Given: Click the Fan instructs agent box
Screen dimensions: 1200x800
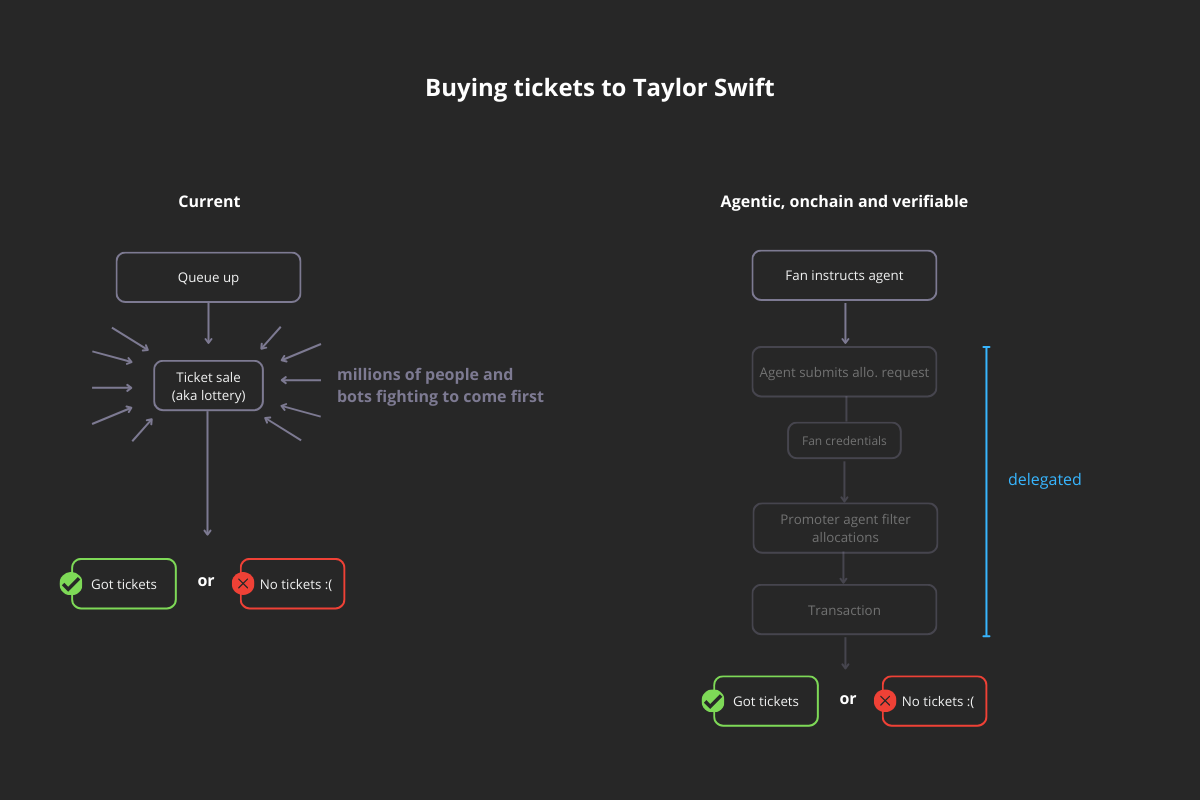Looking at the screenshot, I should [x=844, y=275].
